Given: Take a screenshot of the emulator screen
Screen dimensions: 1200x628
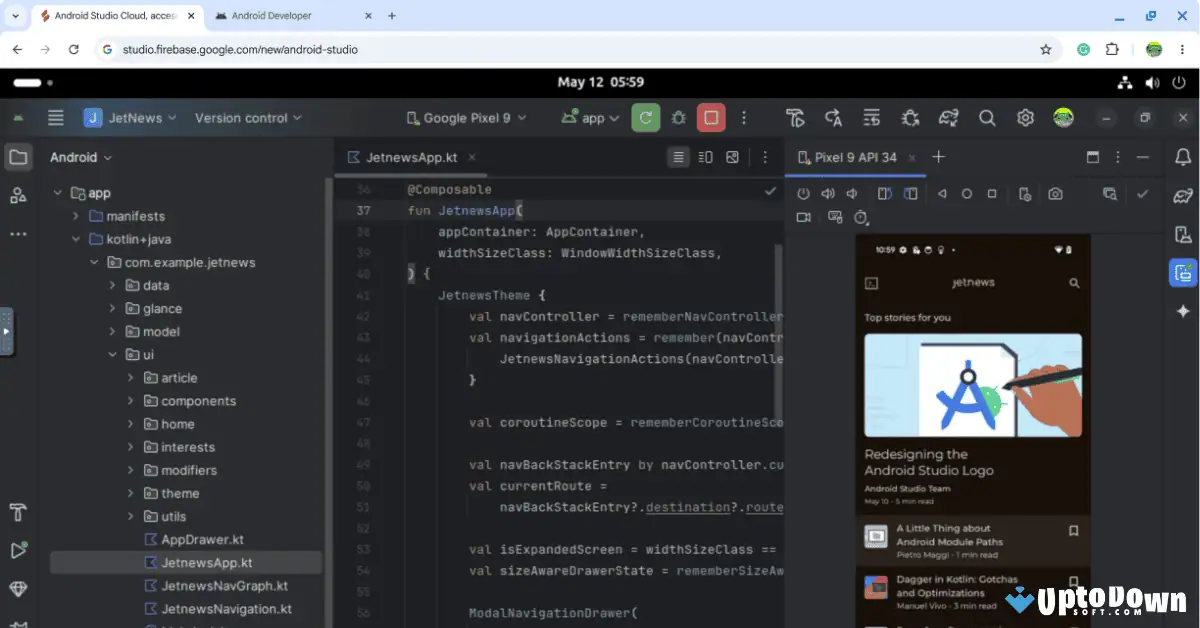Looking at the screenshot, I should coord(1055,193).
